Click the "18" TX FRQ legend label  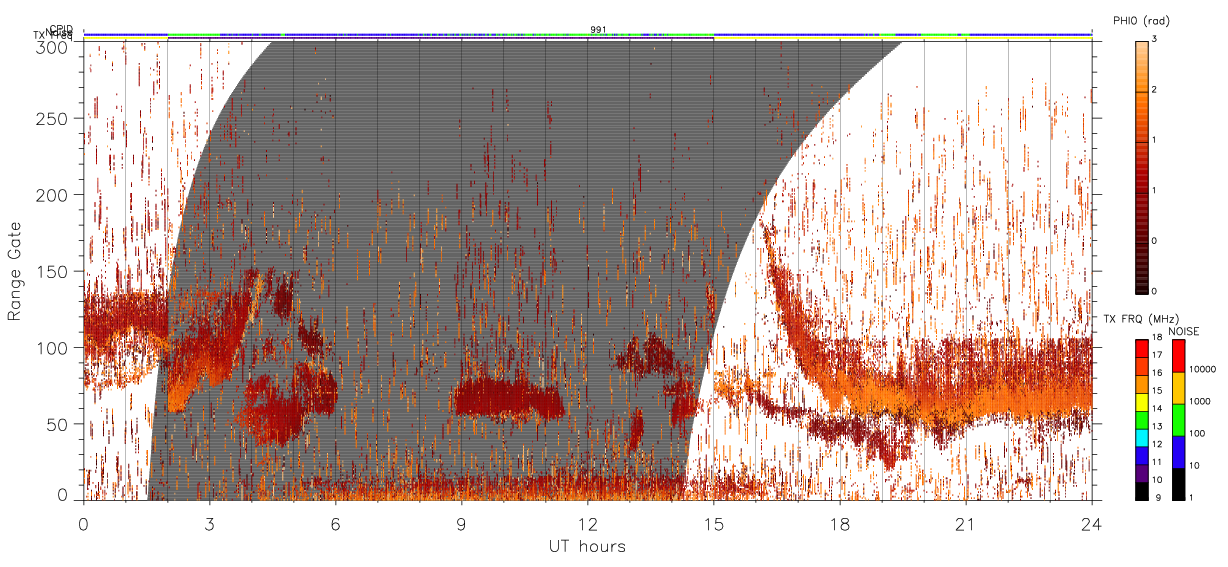click(1157, 337)
